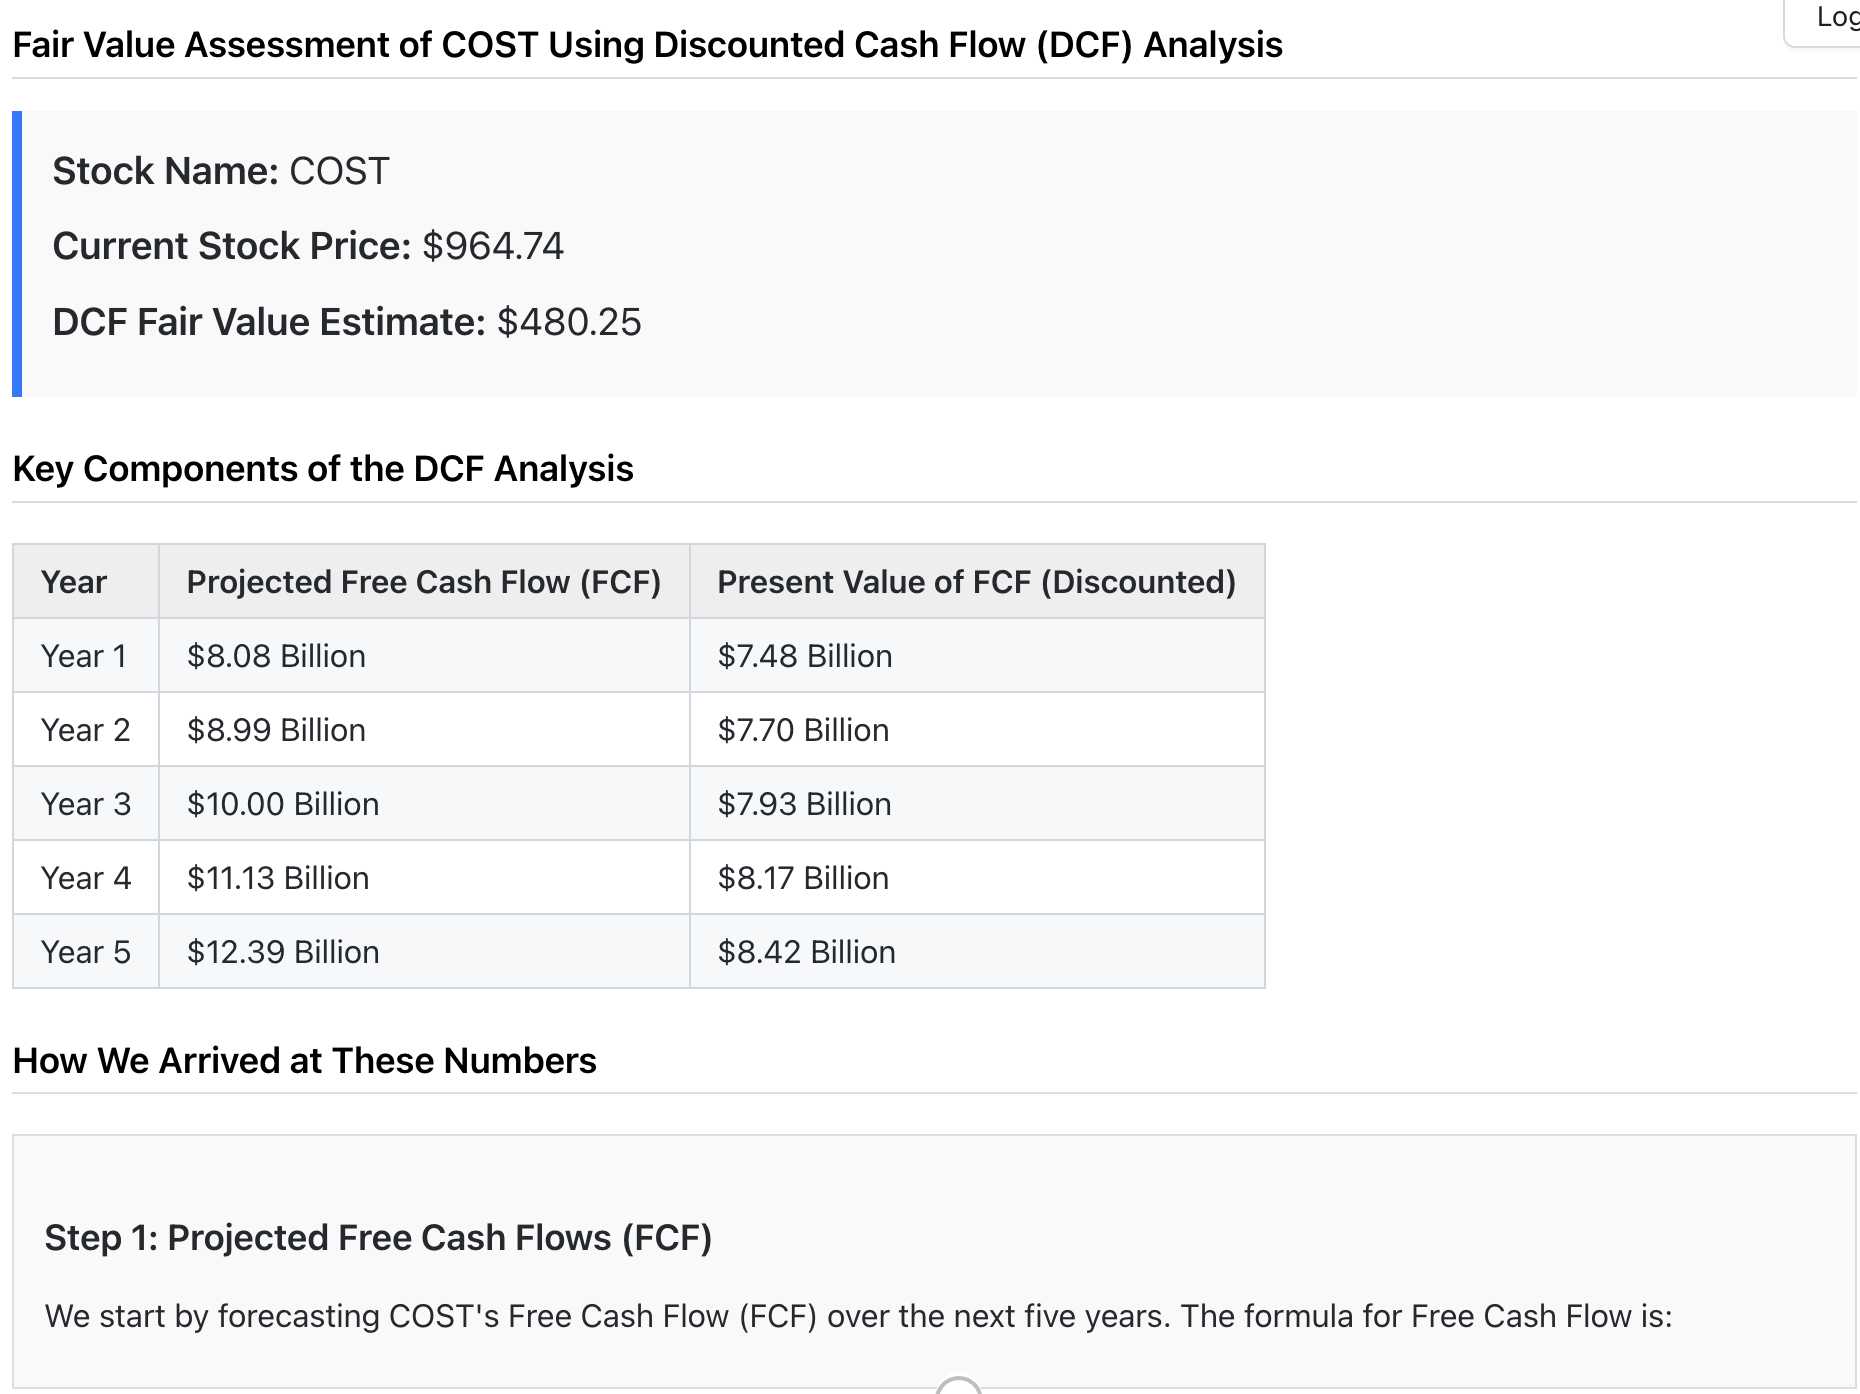Click the Step 1: Projected Free Cash Flows heading
The height and width of the screenshot is (1394, 1860).
pyautogui.click(x=378, y=1238)
